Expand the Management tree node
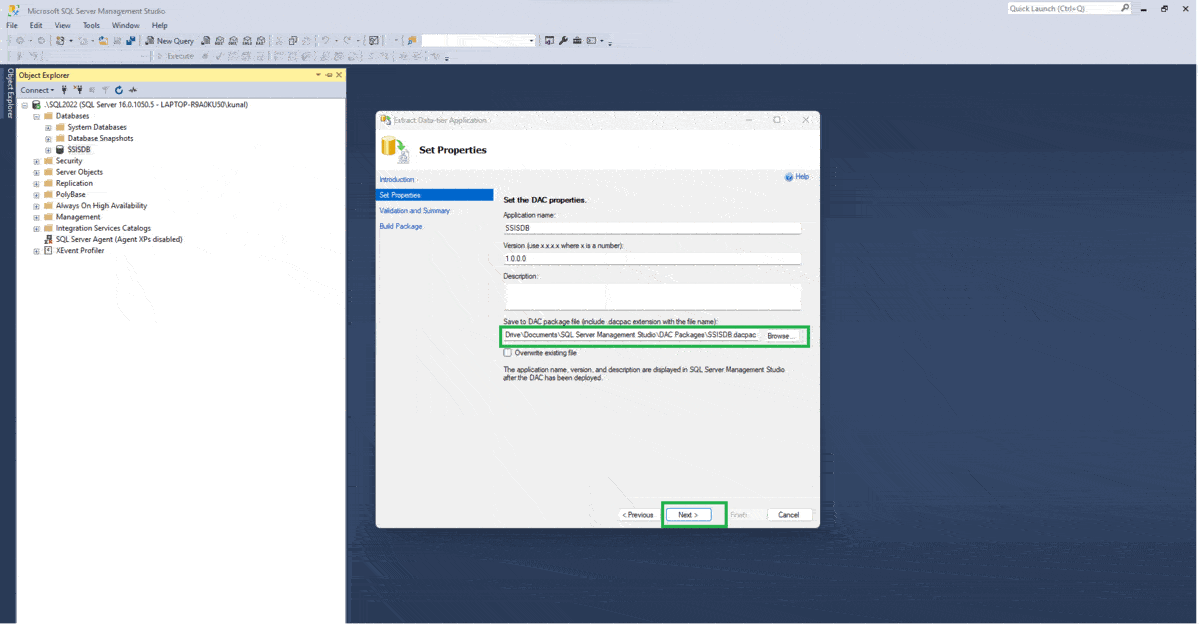This screenshot has width=1200, height=629. pyautogui.click(x=34, y=216)
